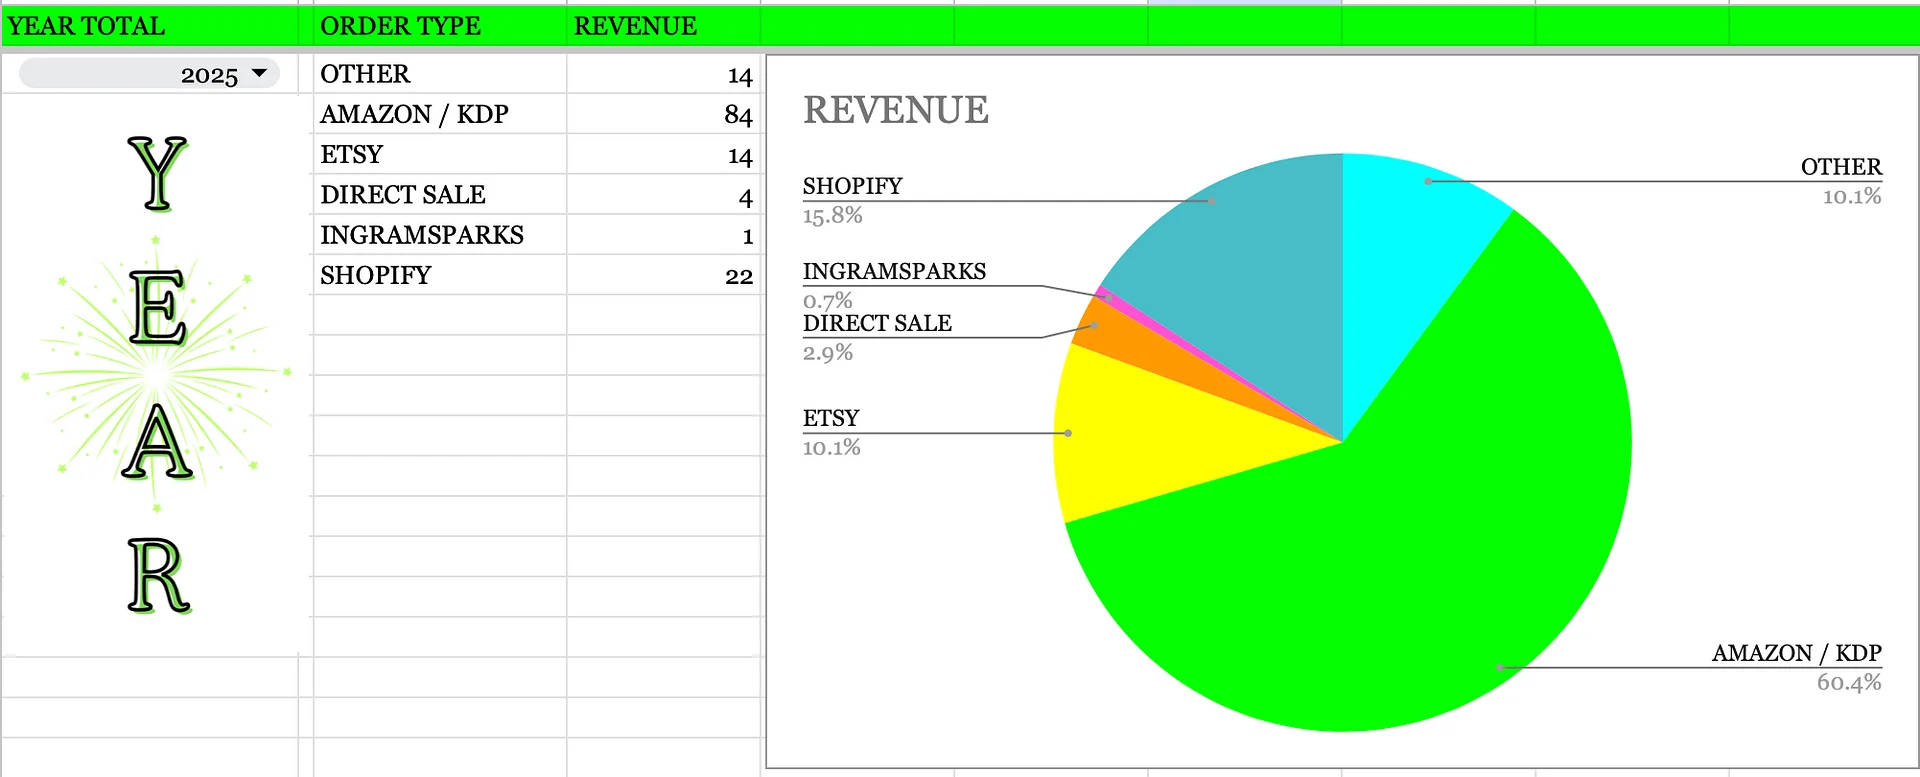Open the 2025 year dropdown

[149, 74]
